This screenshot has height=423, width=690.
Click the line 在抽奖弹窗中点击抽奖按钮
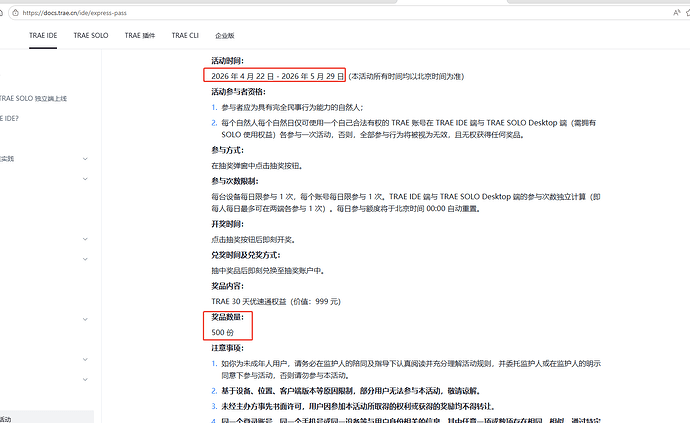click(257, 166)
